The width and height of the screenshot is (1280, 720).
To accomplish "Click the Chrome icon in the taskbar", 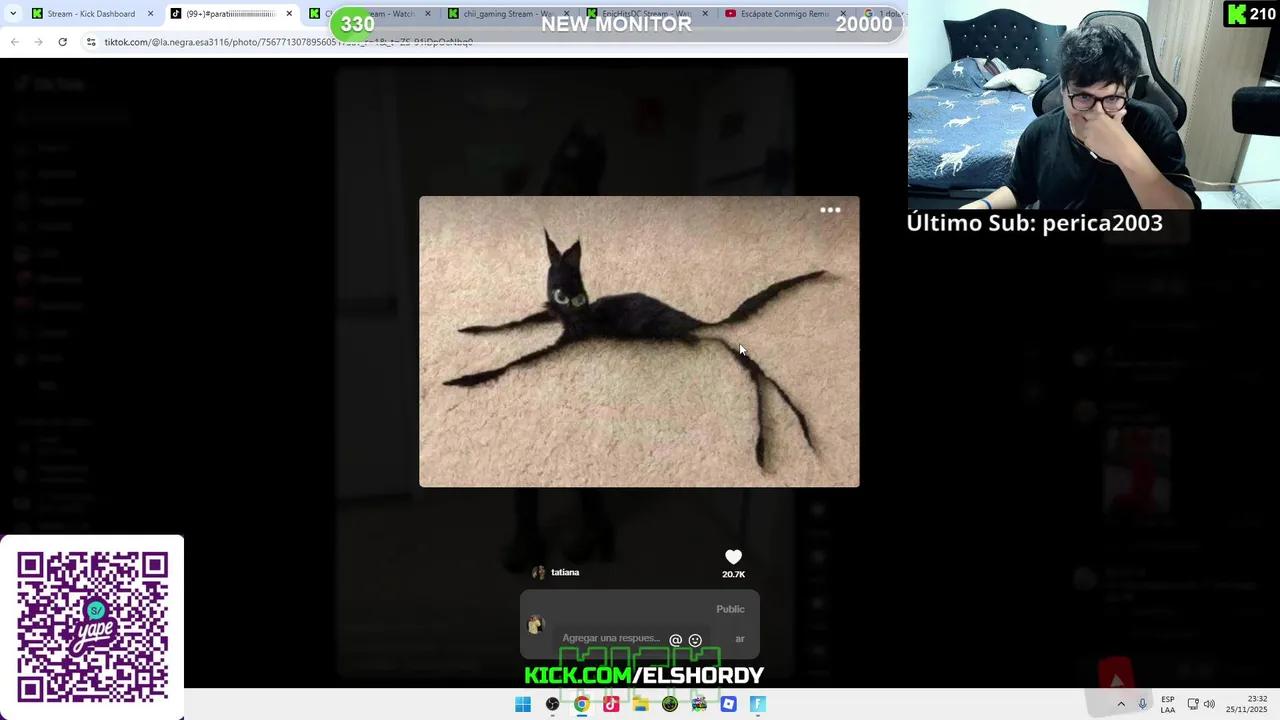I will click(x=581, y=704).
